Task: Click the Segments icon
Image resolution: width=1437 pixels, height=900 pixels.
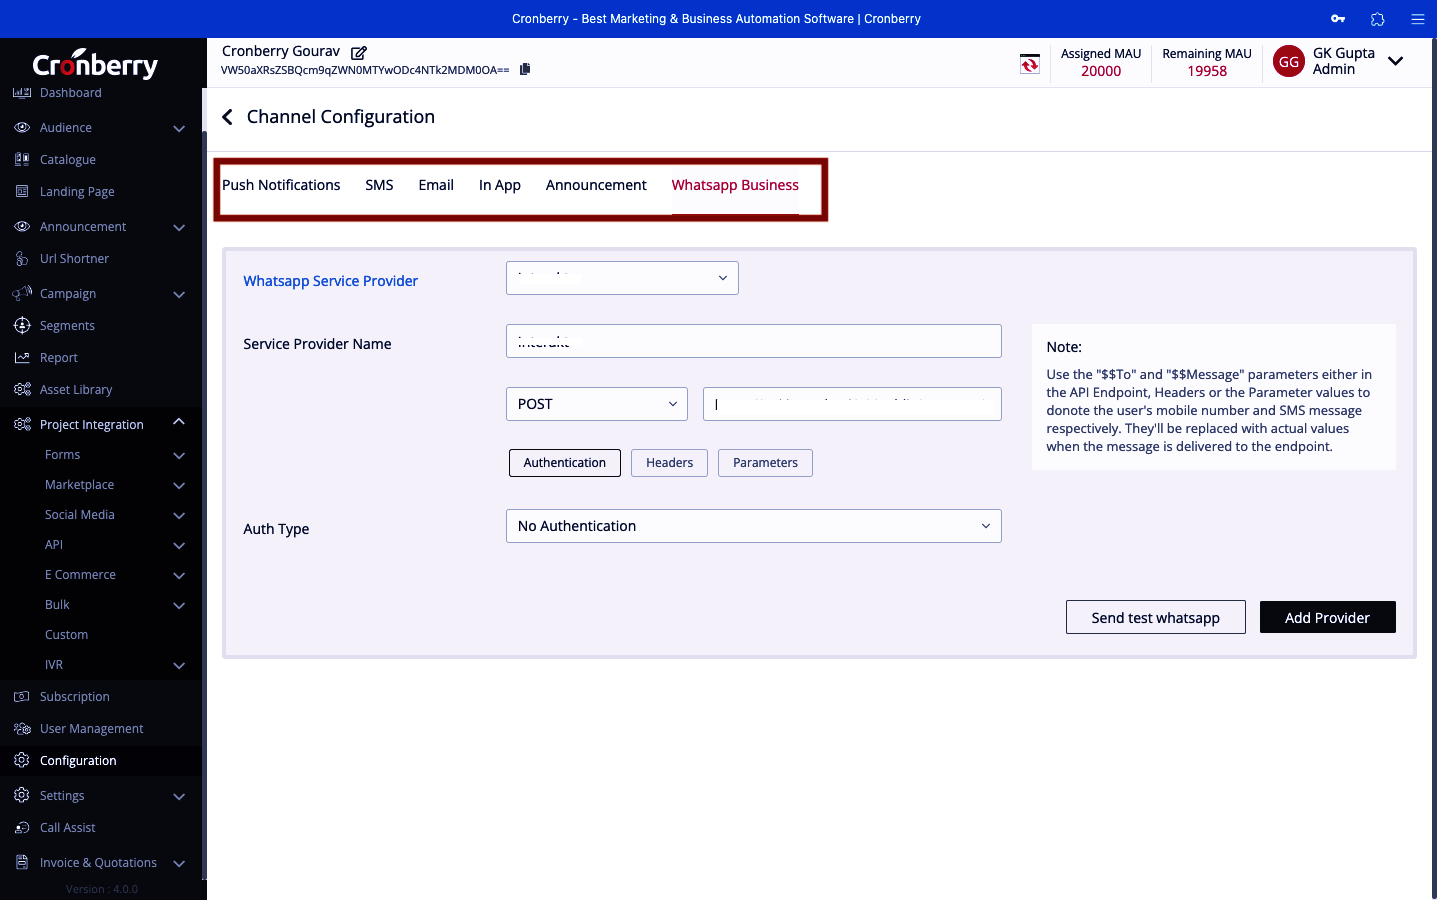Action: point(22,326)
